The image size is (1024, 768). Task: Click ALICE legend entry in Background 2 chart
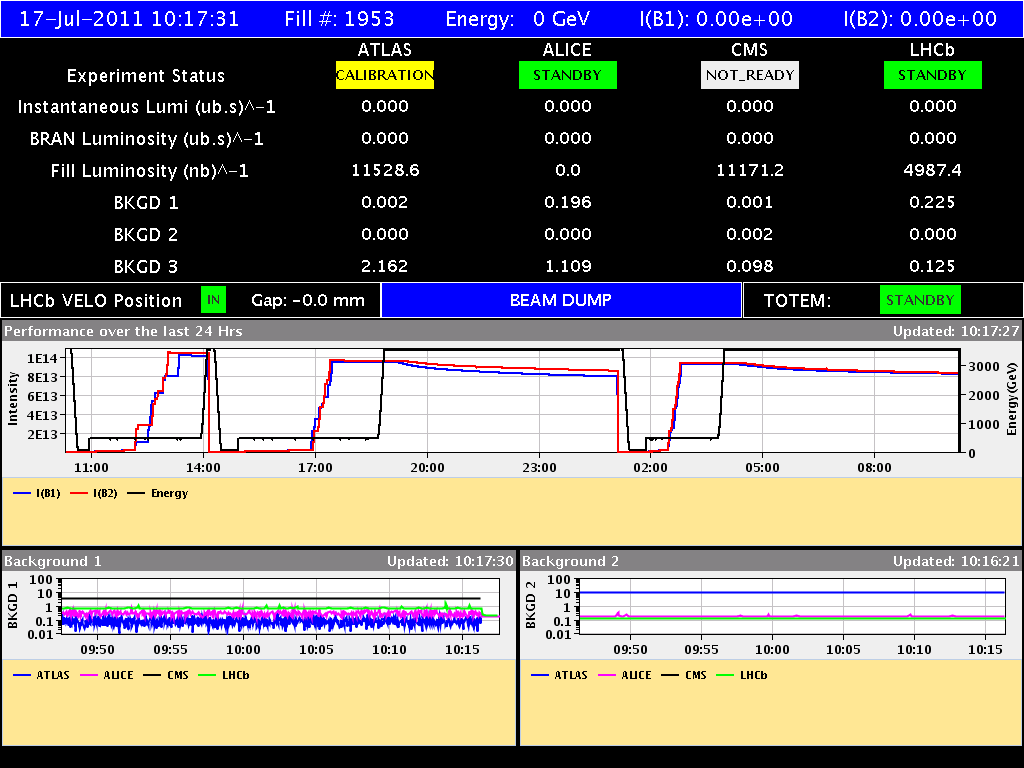pyautogui.click(x=624, y=675)
